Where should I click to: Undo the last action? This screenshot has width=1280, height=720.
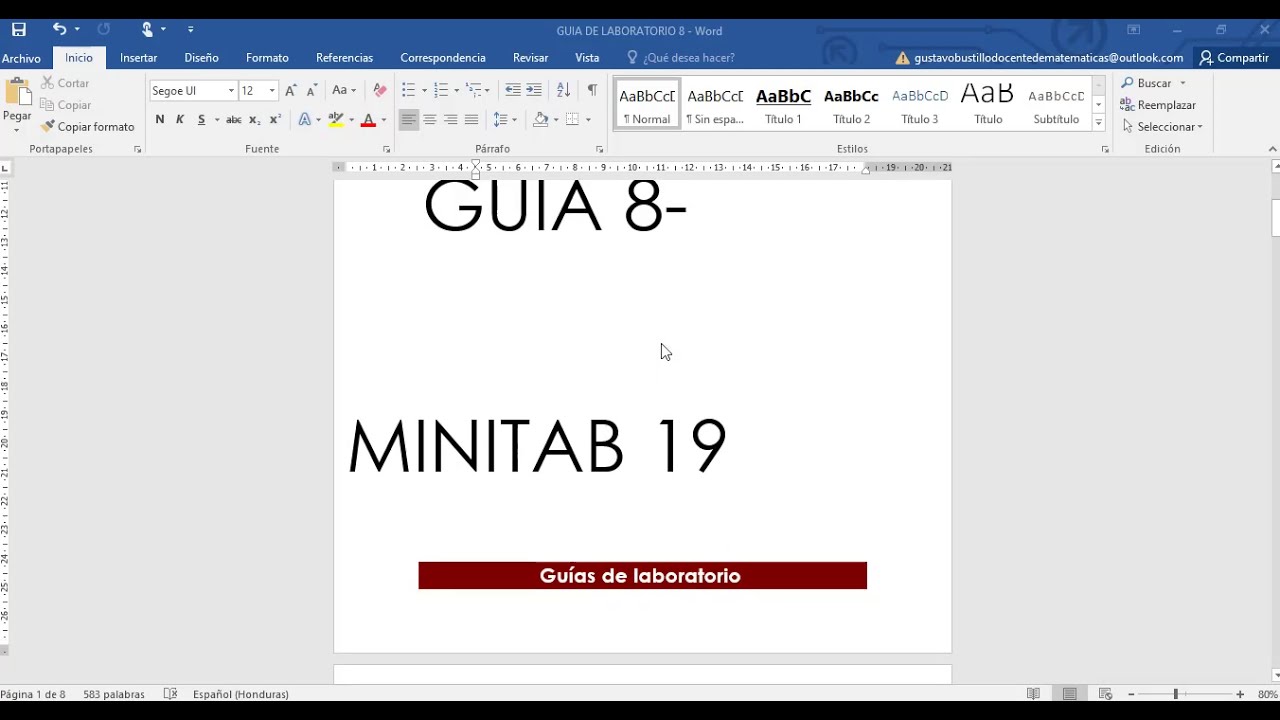pos(59,30)
